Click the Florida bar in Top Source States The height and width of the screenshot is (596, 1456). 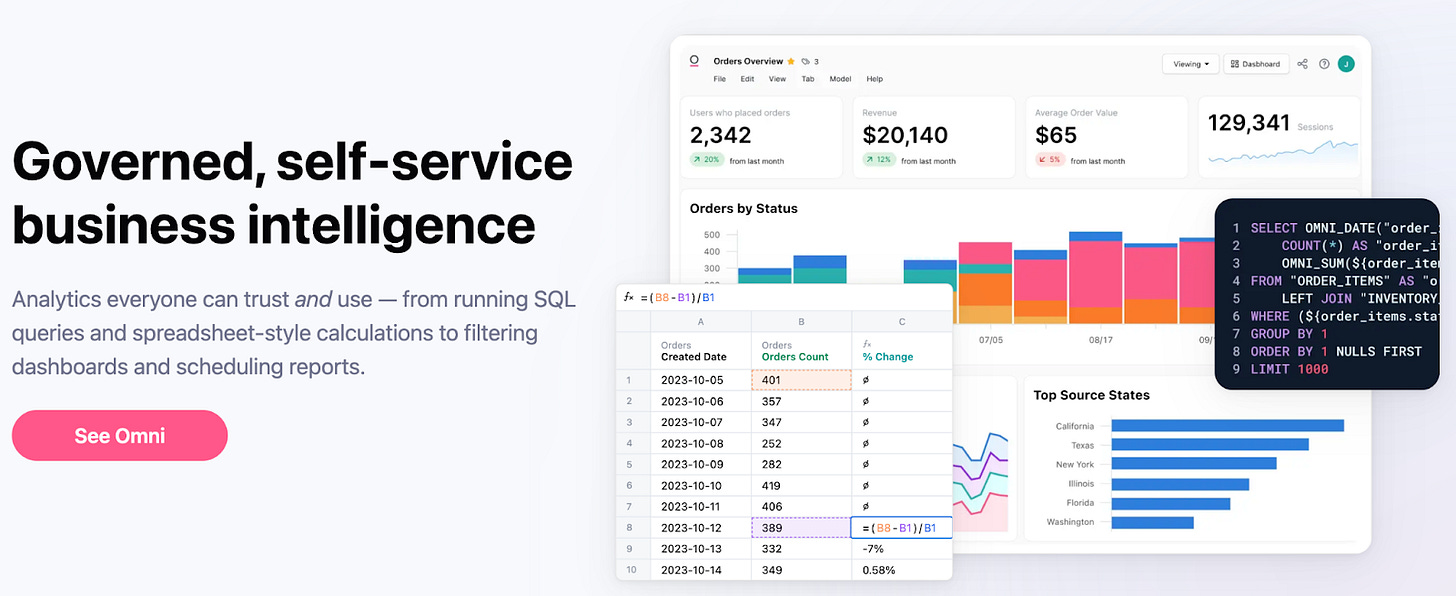coord(1171,503)
